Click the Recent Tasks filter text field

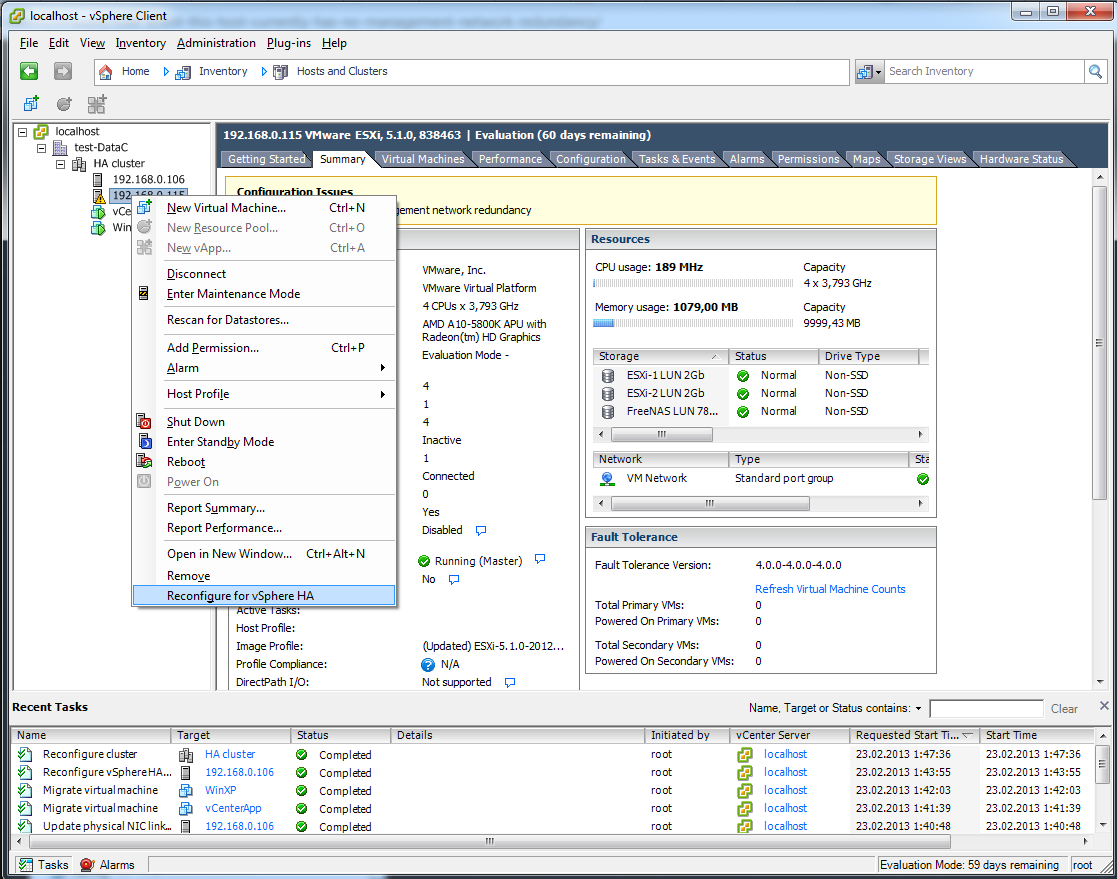(987, 709)
